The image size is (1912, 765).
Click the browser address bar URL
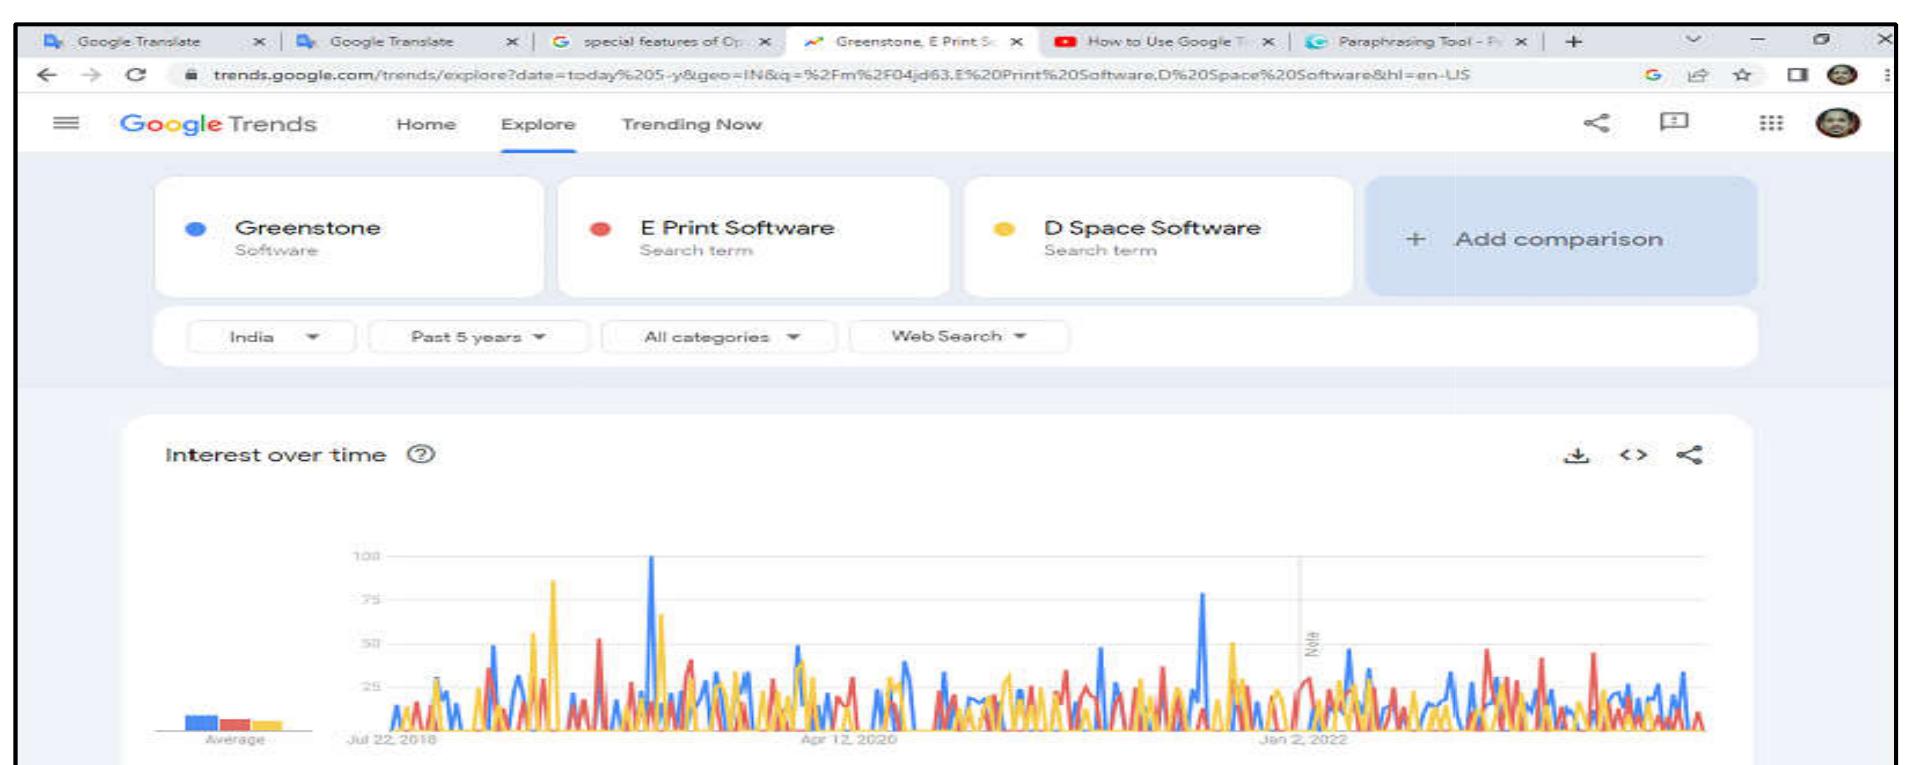(841, 75)
